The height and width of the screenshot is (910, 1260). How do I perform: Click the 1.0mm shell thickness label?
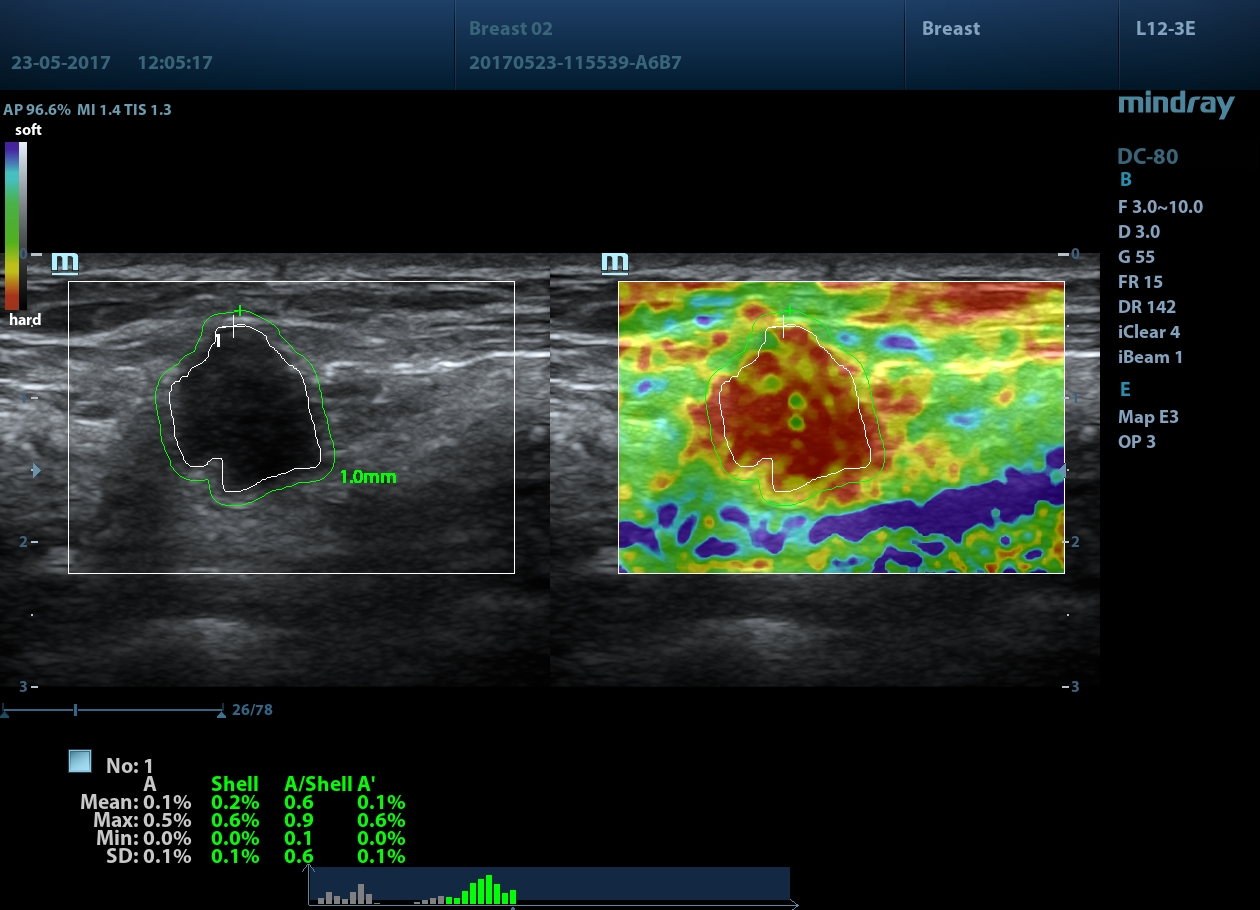[367, 477]
